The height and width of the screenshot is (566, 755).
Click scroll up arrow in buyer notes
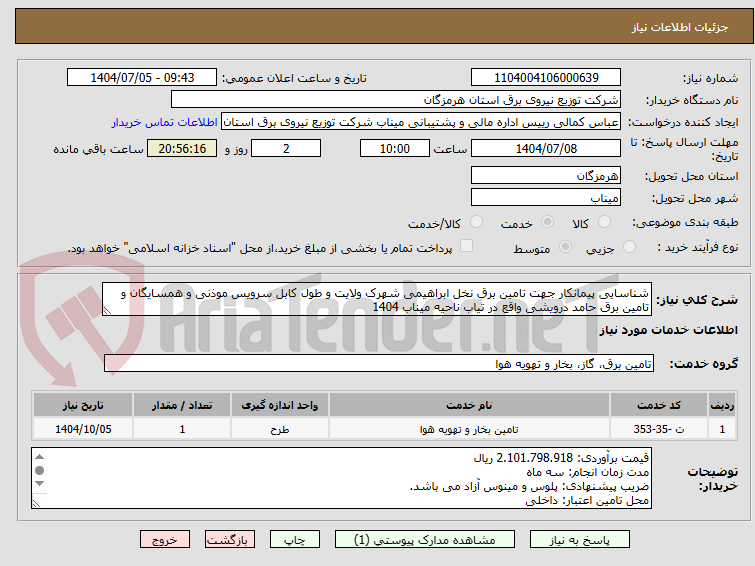tap(40, 457)
